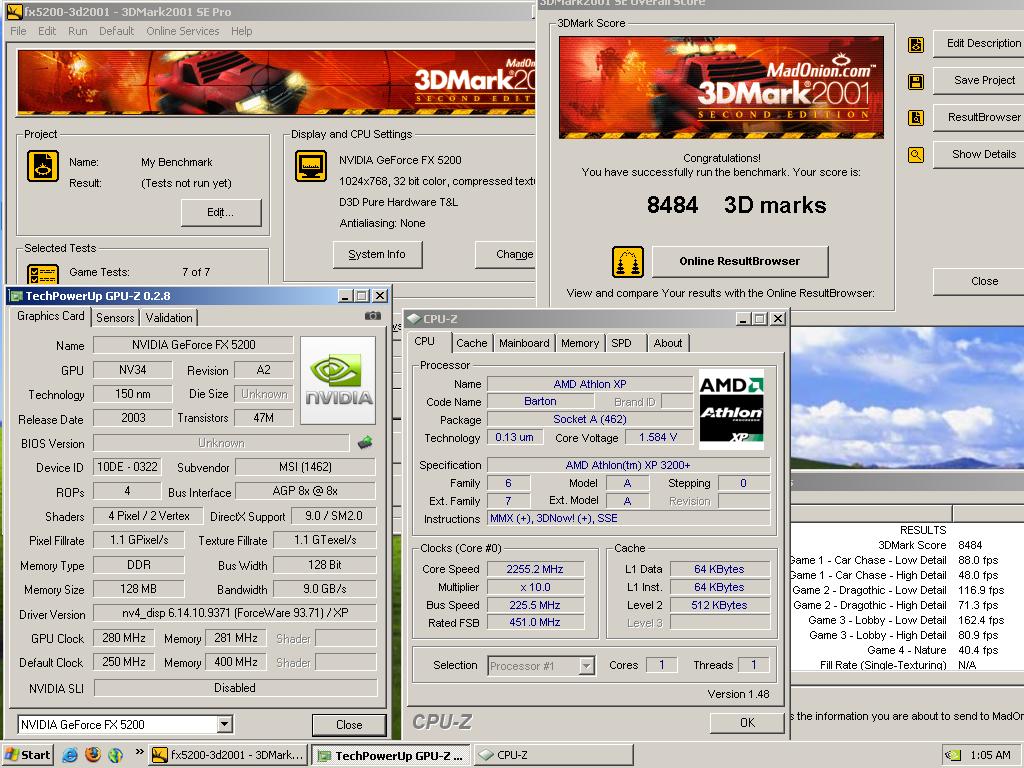Open Firefox from quick launch
This screenshot has width=1024, height=768.
click(93, 755)
